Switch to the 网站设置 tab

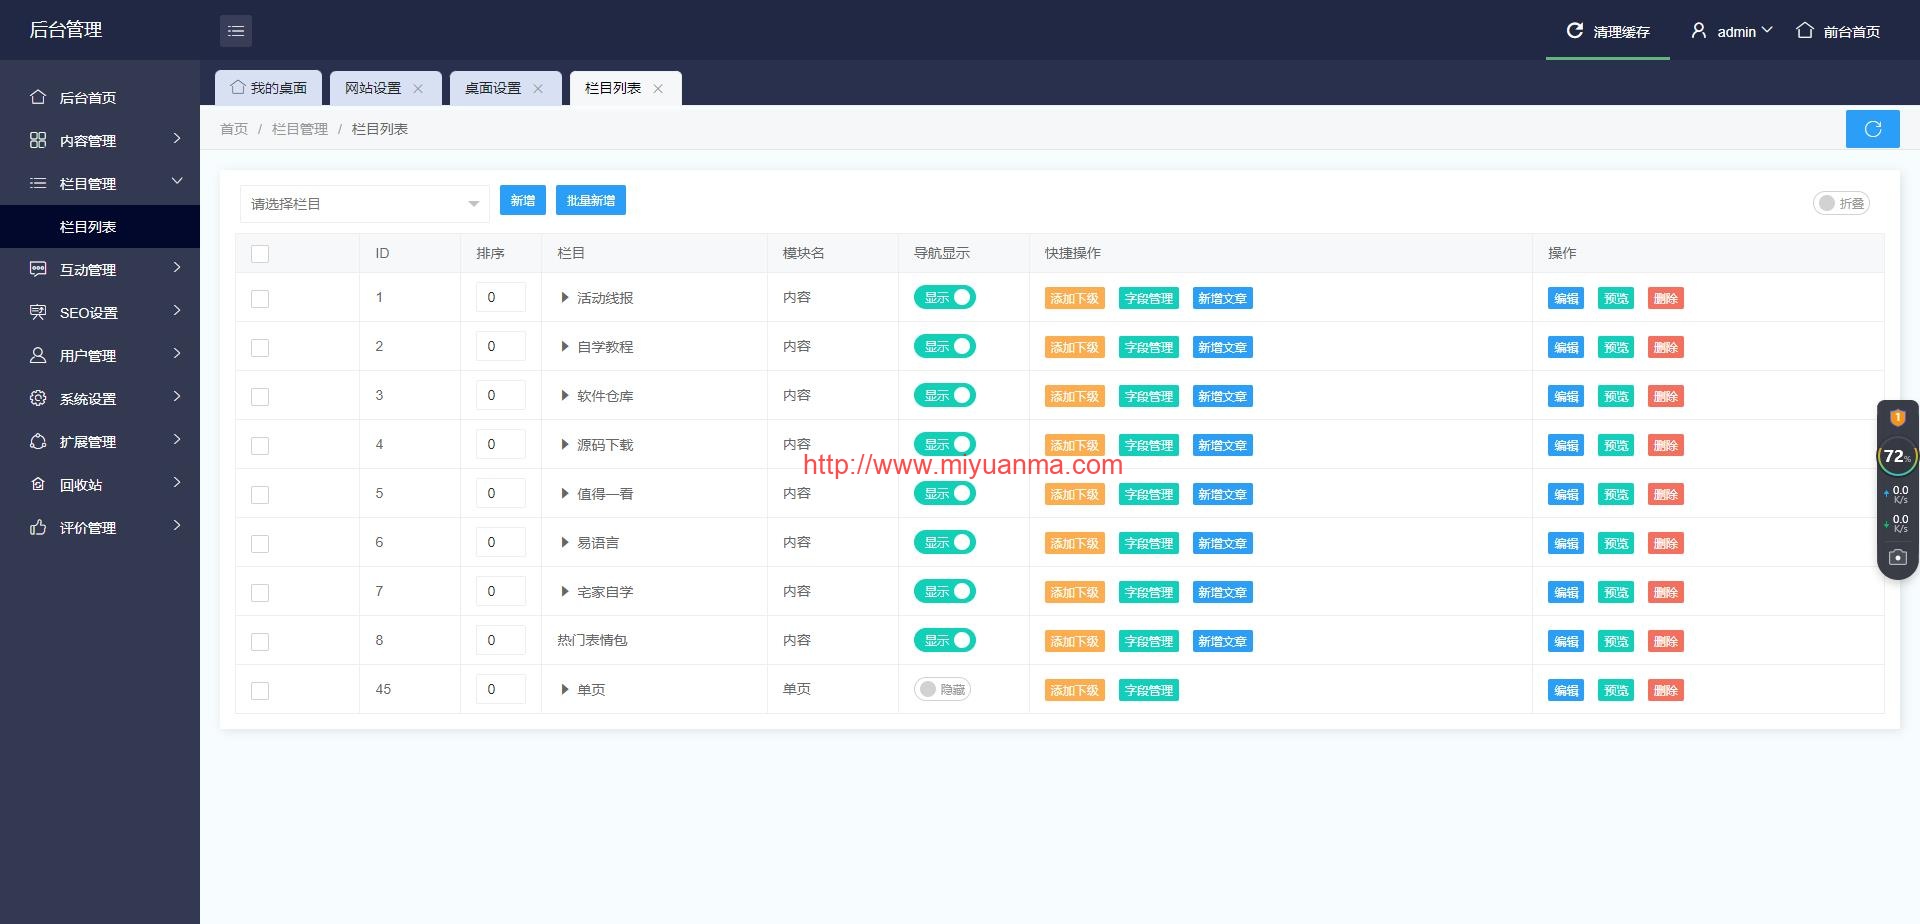point(373,88)
